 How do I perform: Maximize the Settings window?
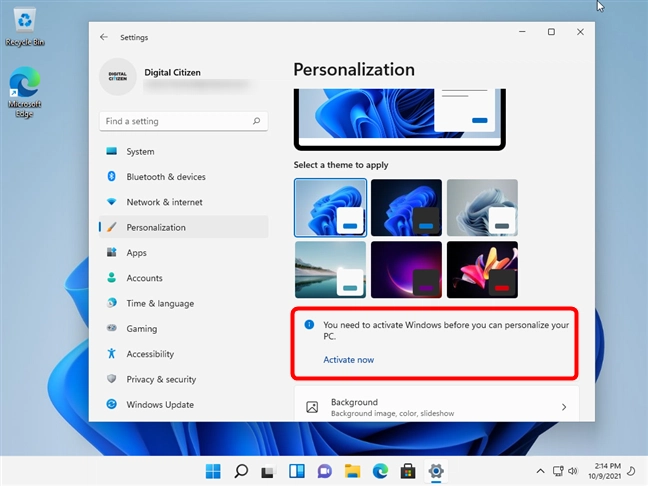click(x=551, y=32)
